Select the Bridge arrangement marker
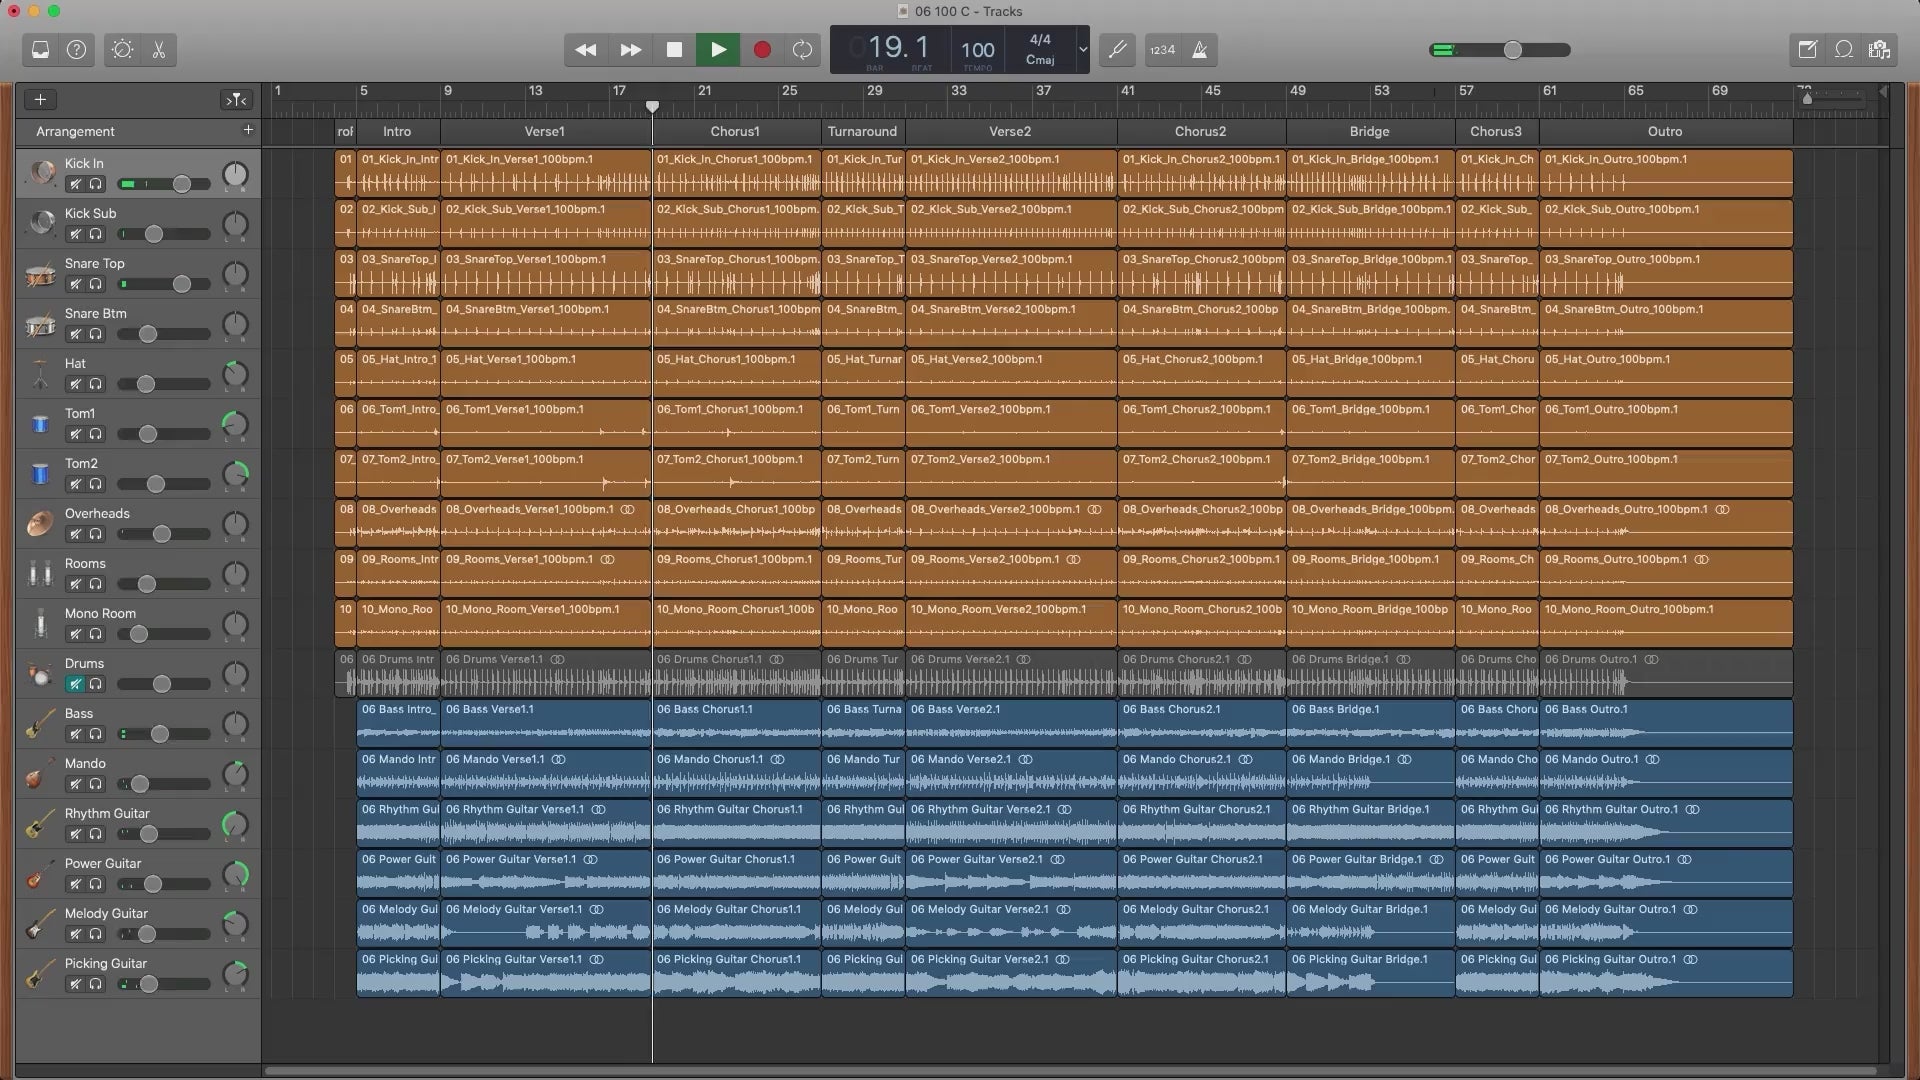 pyautogui.click(x=1369, y=131)
